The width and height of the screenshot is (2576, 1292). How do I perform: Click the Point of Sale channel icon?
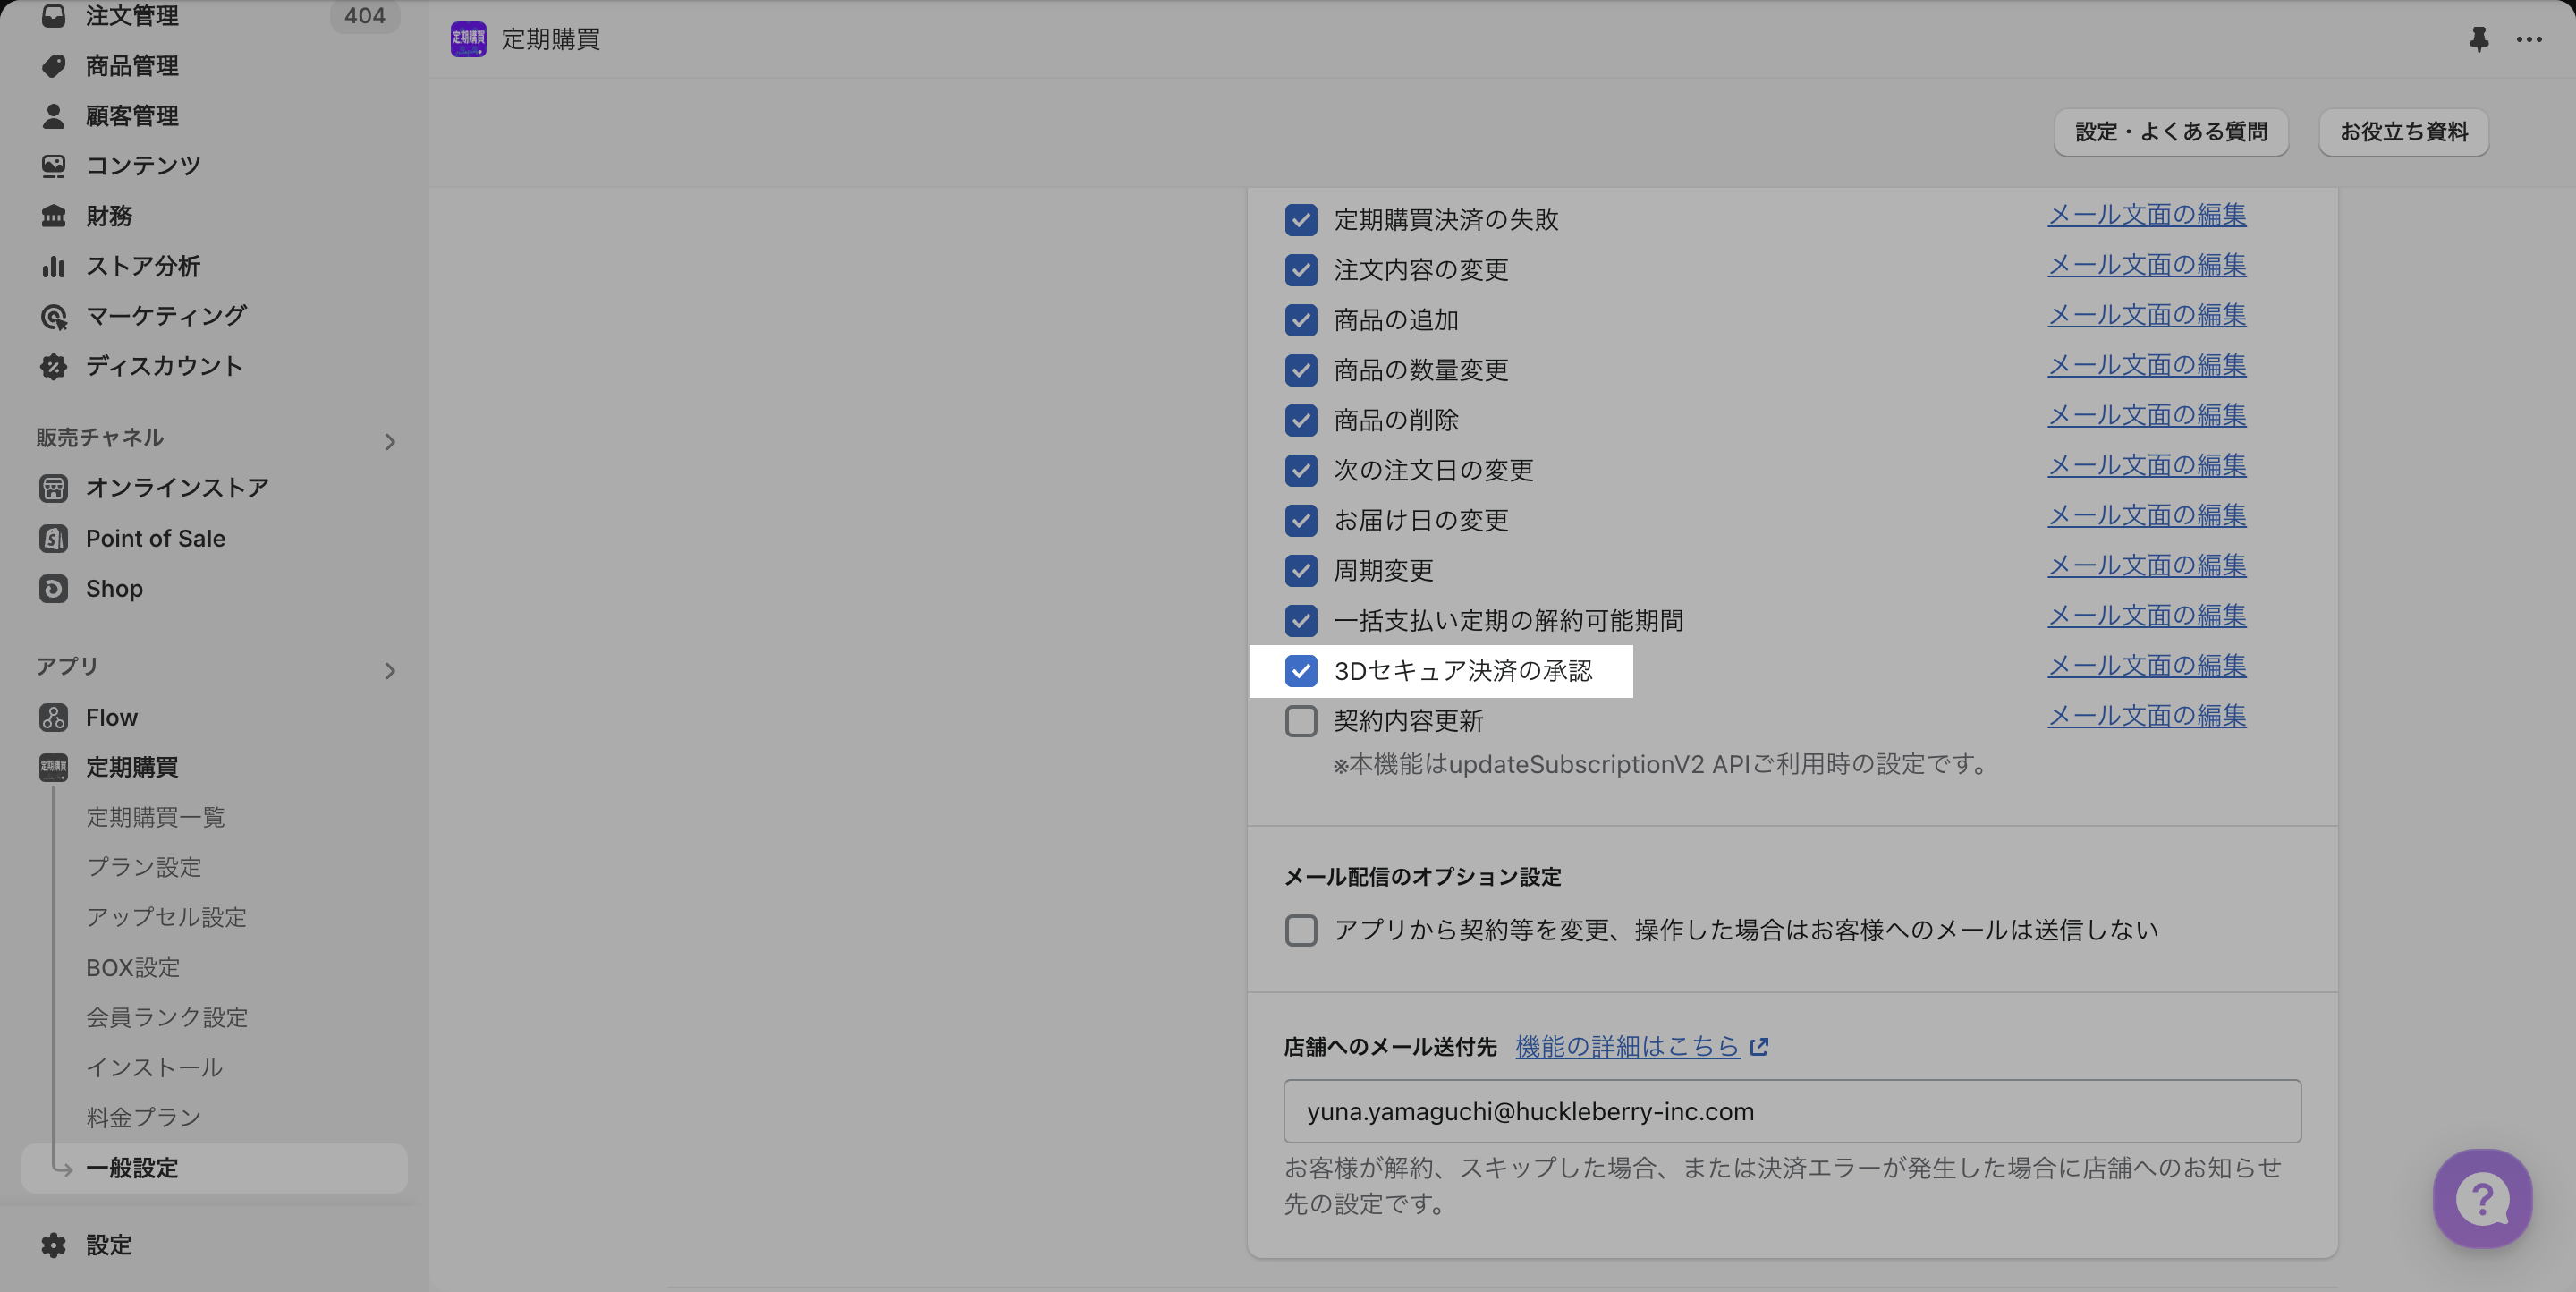pyautogui.click(x=53, y=538)
